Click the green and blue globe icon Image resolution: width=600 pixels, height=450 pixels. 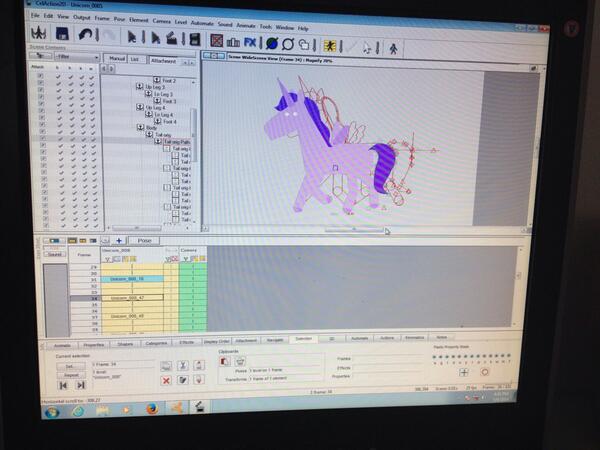272,43
